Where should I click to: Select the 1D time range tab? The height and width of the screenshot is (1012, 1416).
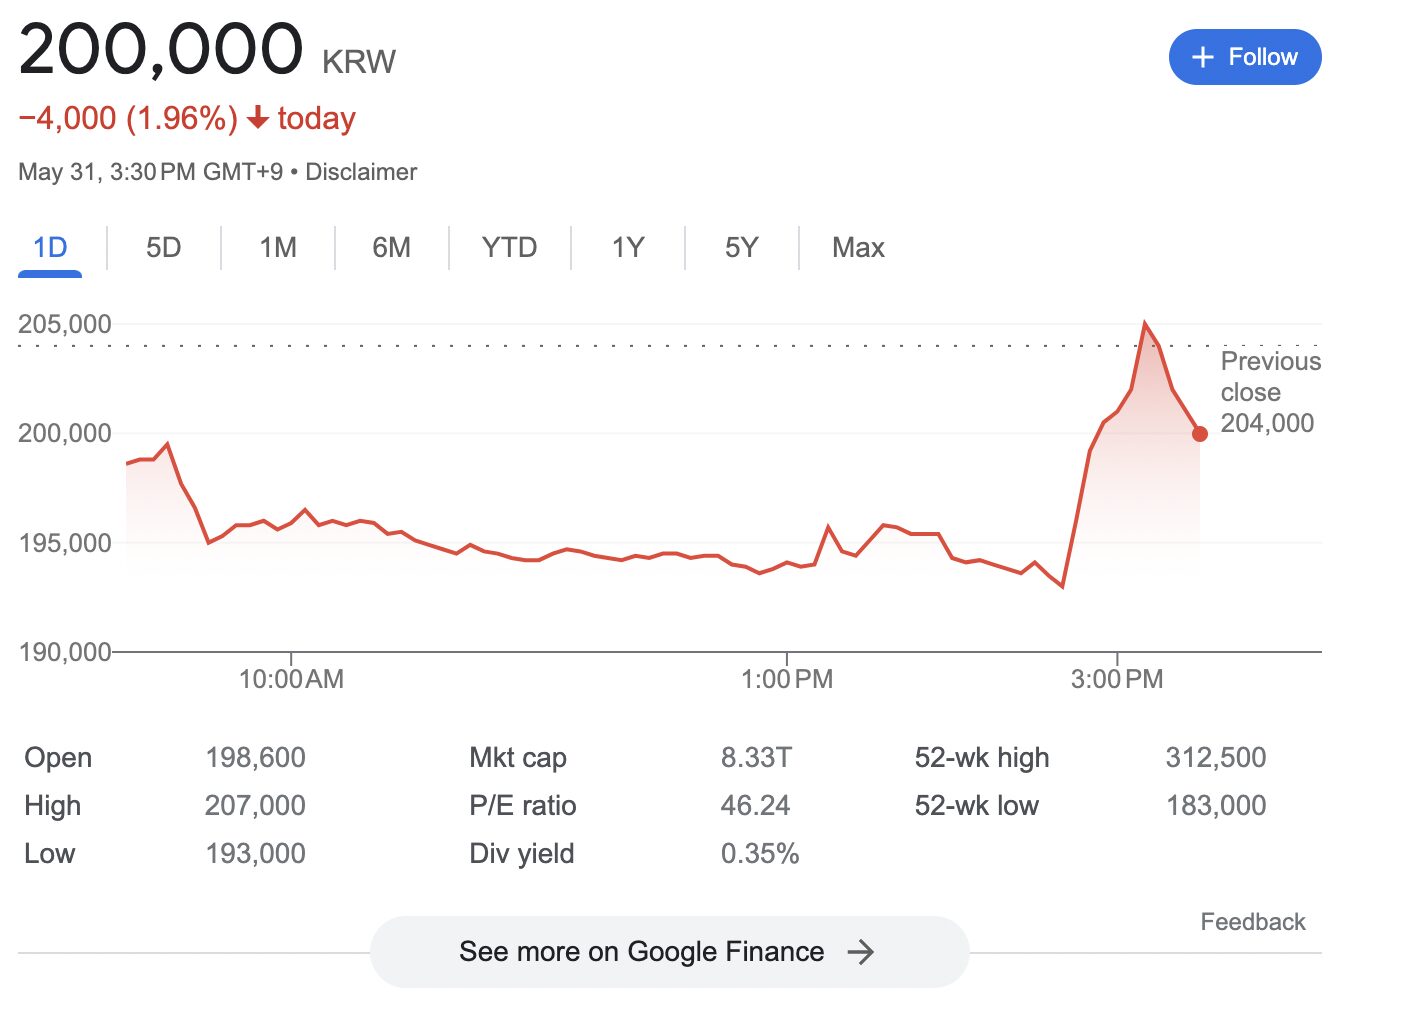pyautogui.click(x=50, y=247)
